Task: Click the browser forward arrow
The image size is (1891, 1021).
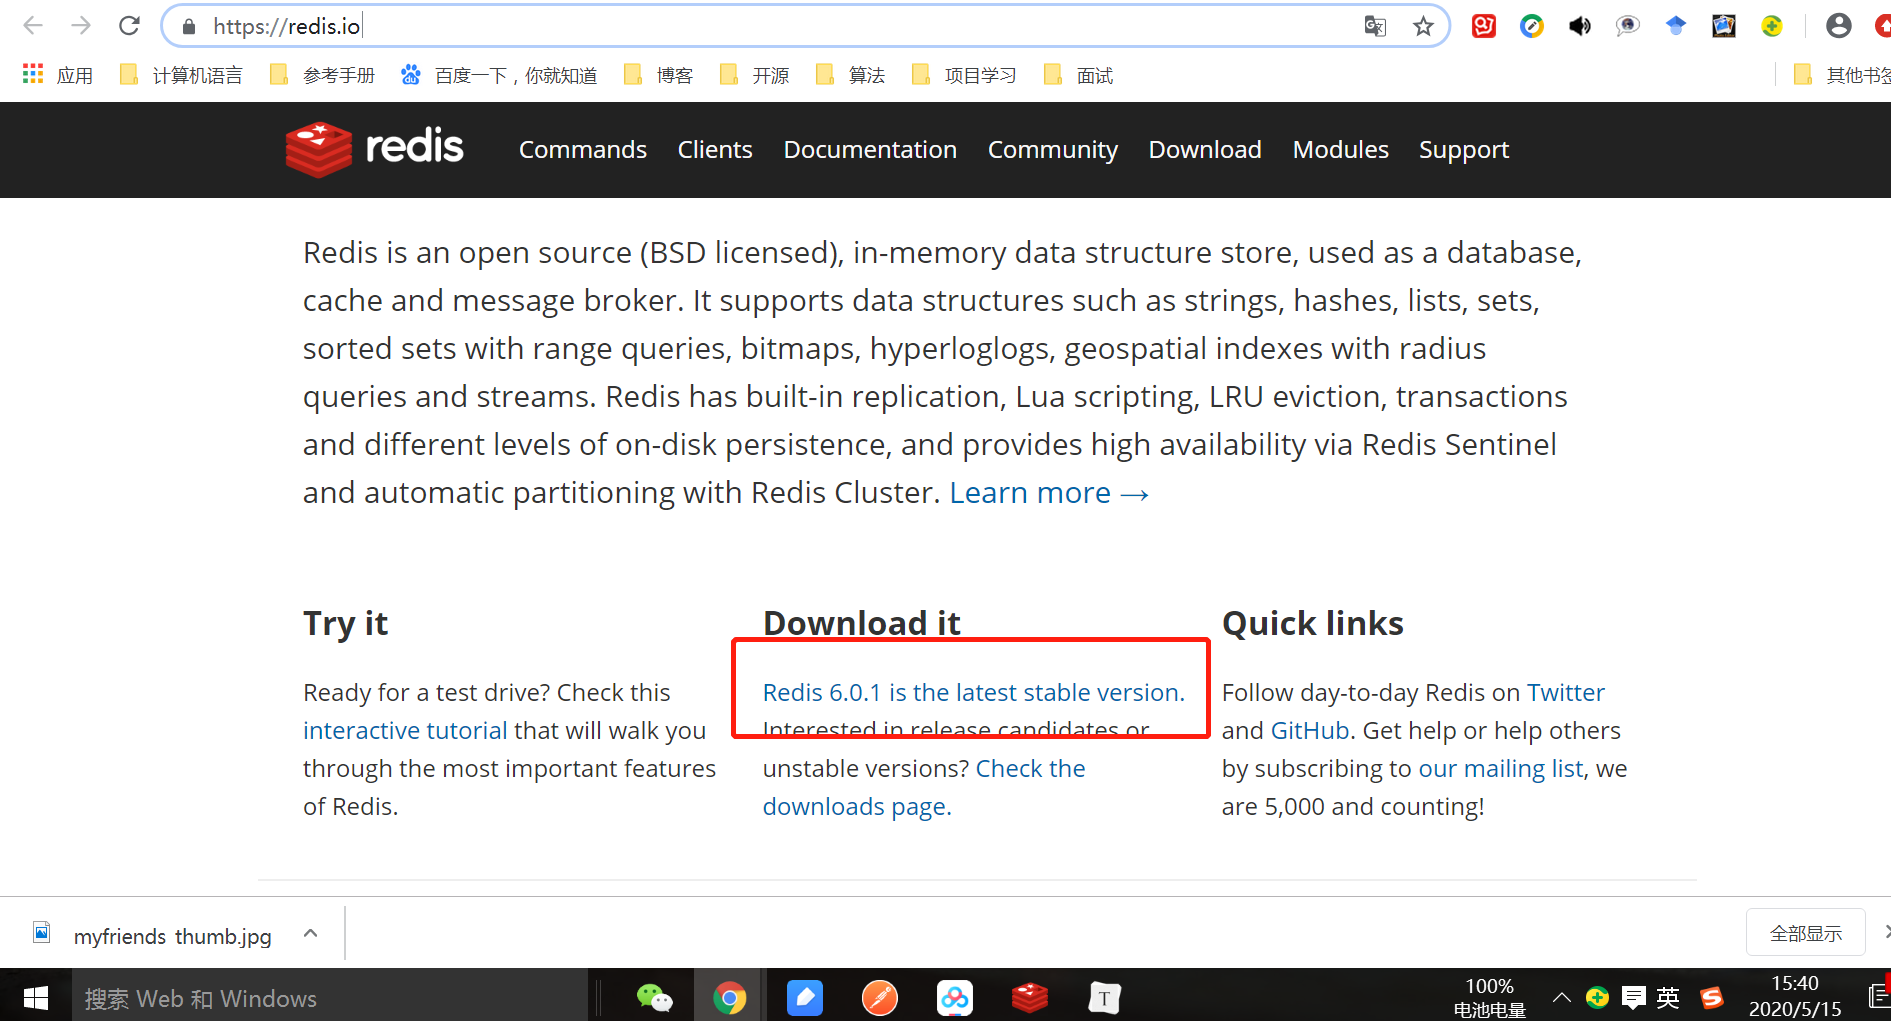Action: click(81, 26)
